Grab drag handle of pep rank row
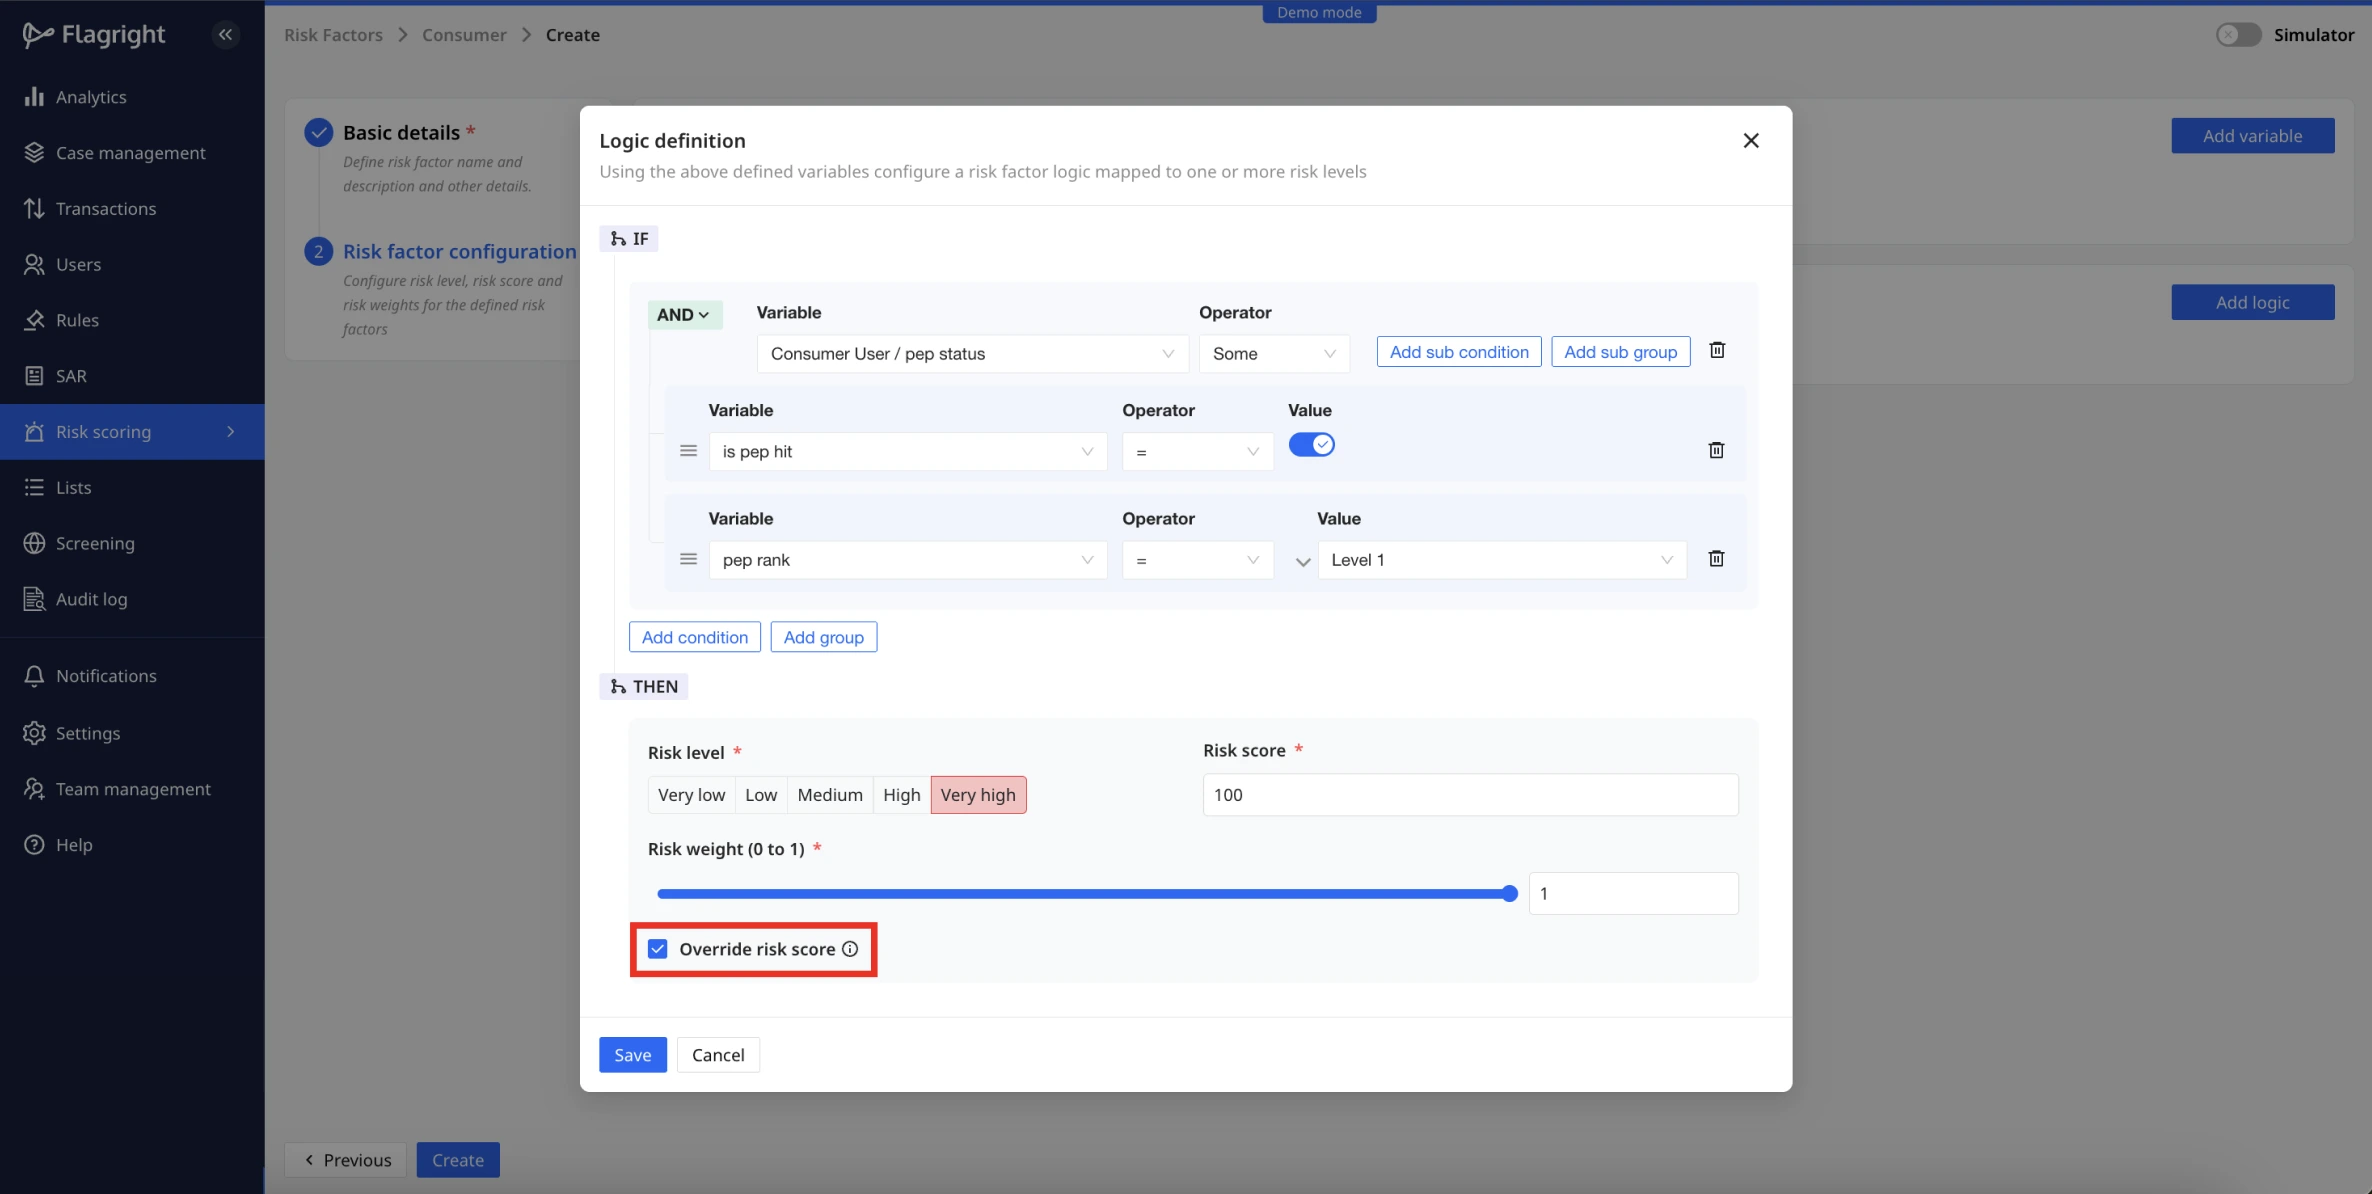2372x1194 pixels. coord(688,559)
